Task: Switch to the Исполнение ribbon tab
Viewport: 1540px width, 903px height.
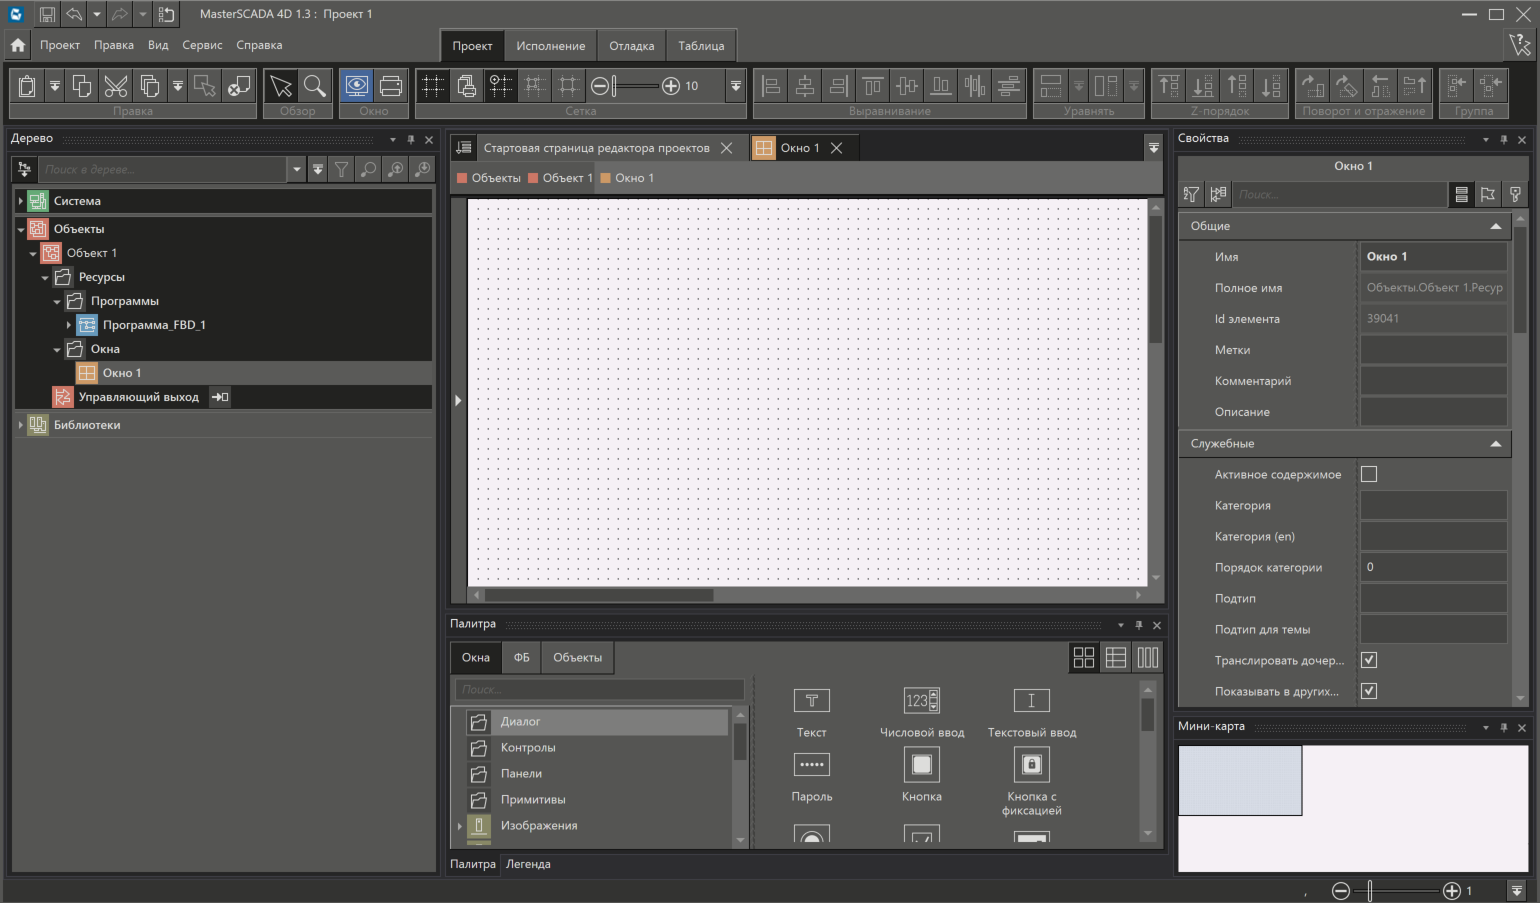Action: point(550,46)
